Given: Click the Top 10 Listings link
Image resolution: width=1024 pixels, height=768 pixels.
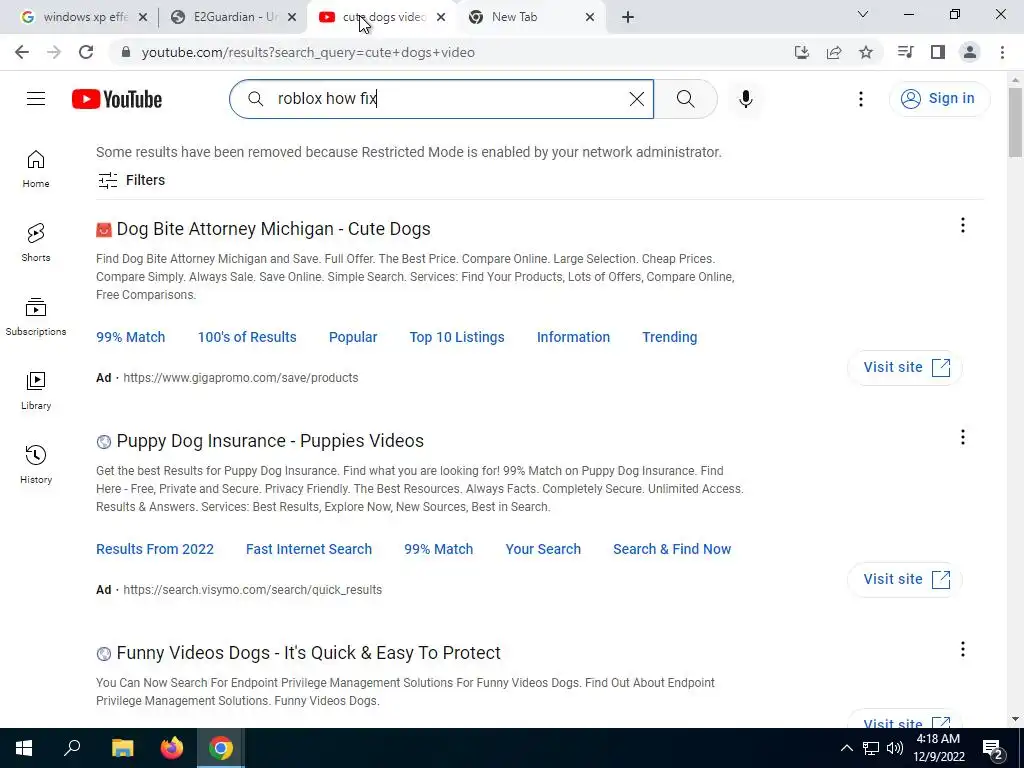Looking at the screenshot, I should click(457, 337).
